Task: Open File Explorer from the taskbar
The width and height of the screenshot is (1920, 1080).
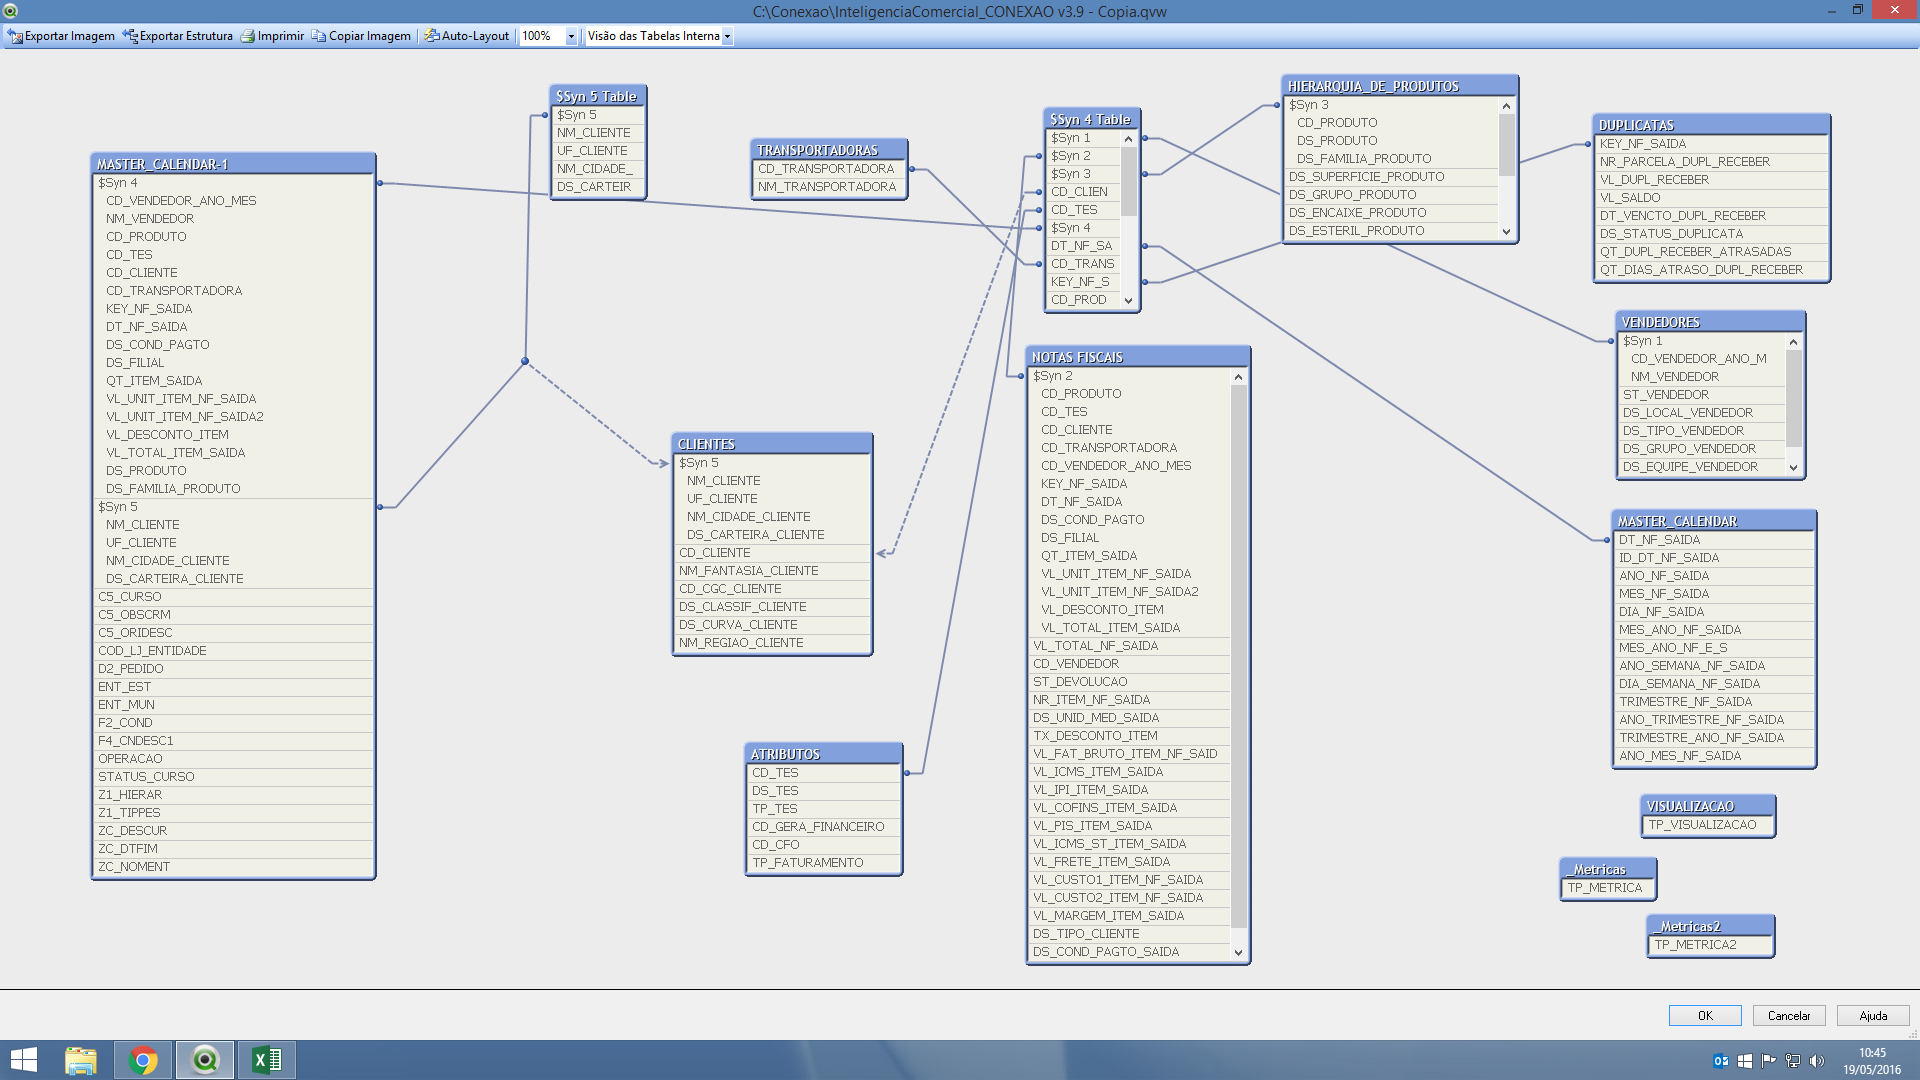Action: pyautogui.click(x=81, y=1060)
